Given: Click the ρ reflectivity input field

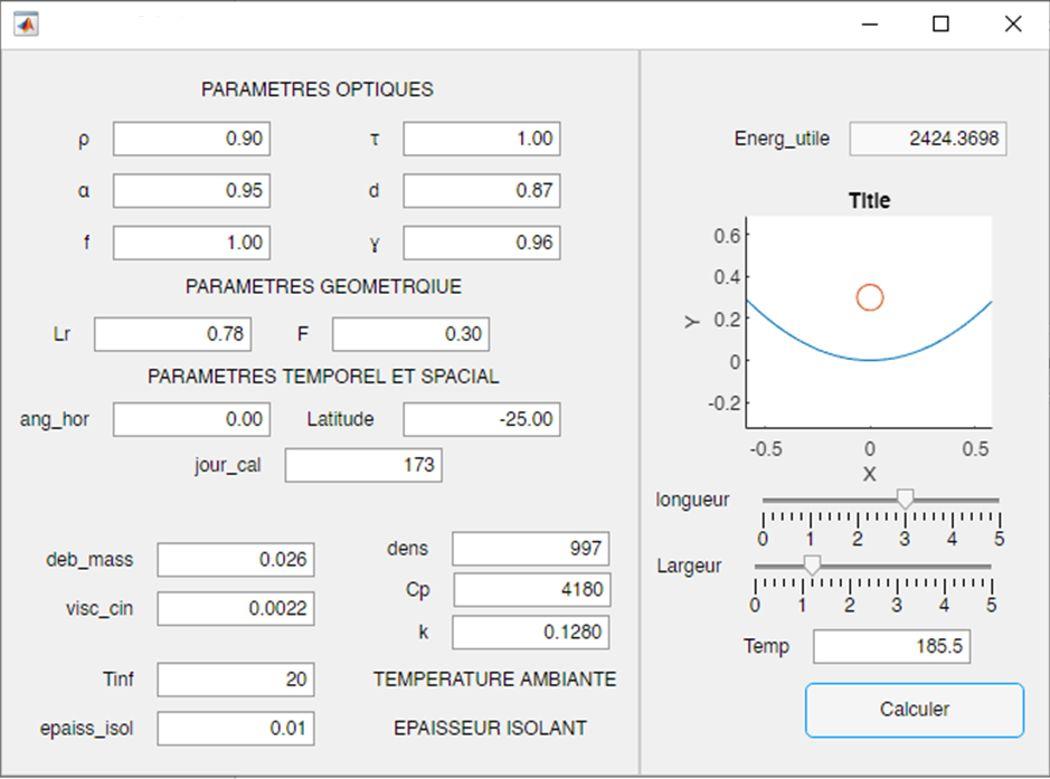Looking at the screenshot, I should click(x=192, y=139).
